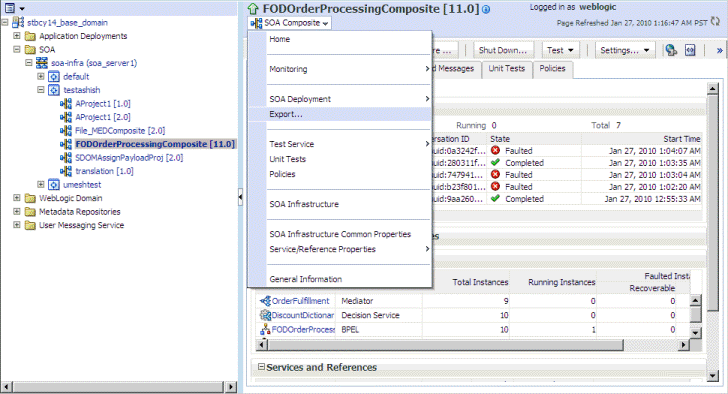Click the globe icon in the toolbar

[671, 50]
